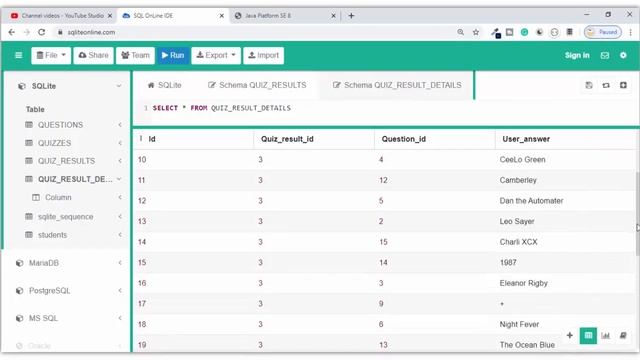Bookmark this page with star icon
This screenshot has height=360, width=640.
476,32
